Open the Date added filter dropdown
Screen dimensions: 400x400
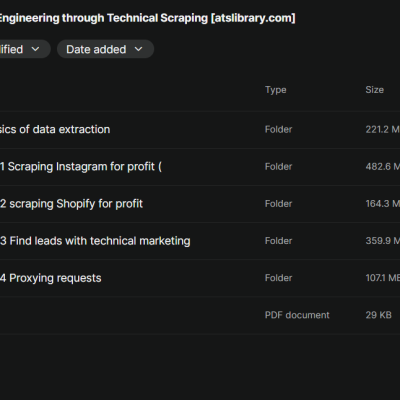tap(105, 49)
